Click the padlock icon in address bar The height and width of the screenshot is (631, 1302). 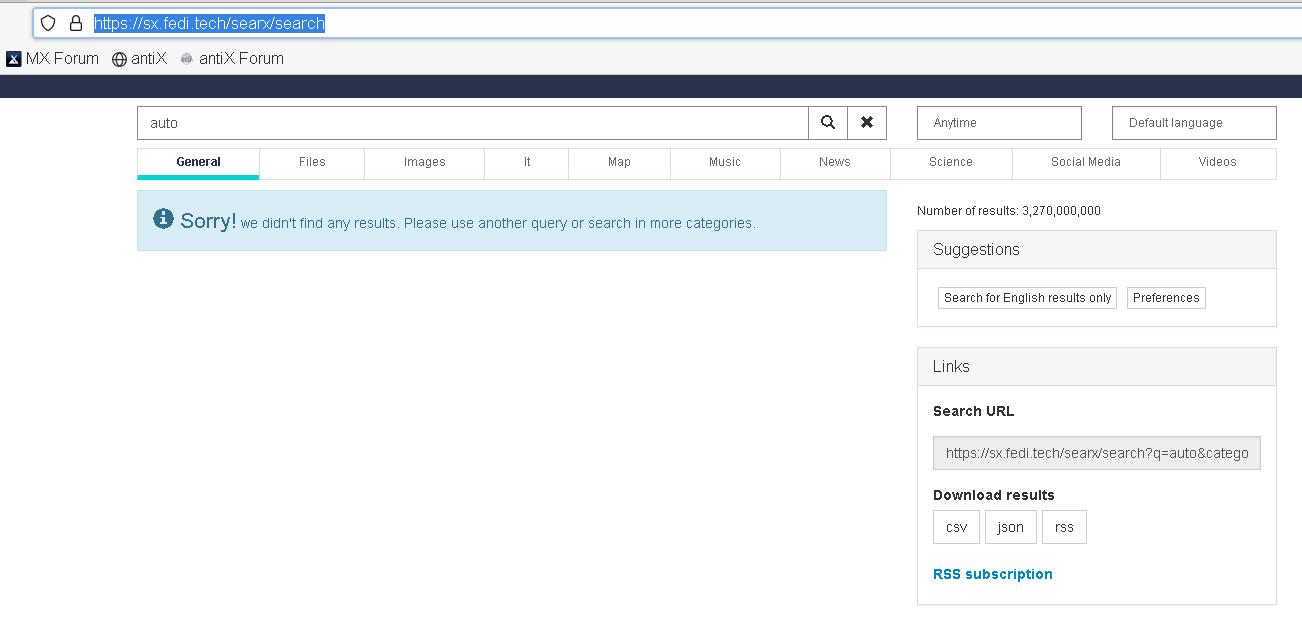tap(75, 22)
